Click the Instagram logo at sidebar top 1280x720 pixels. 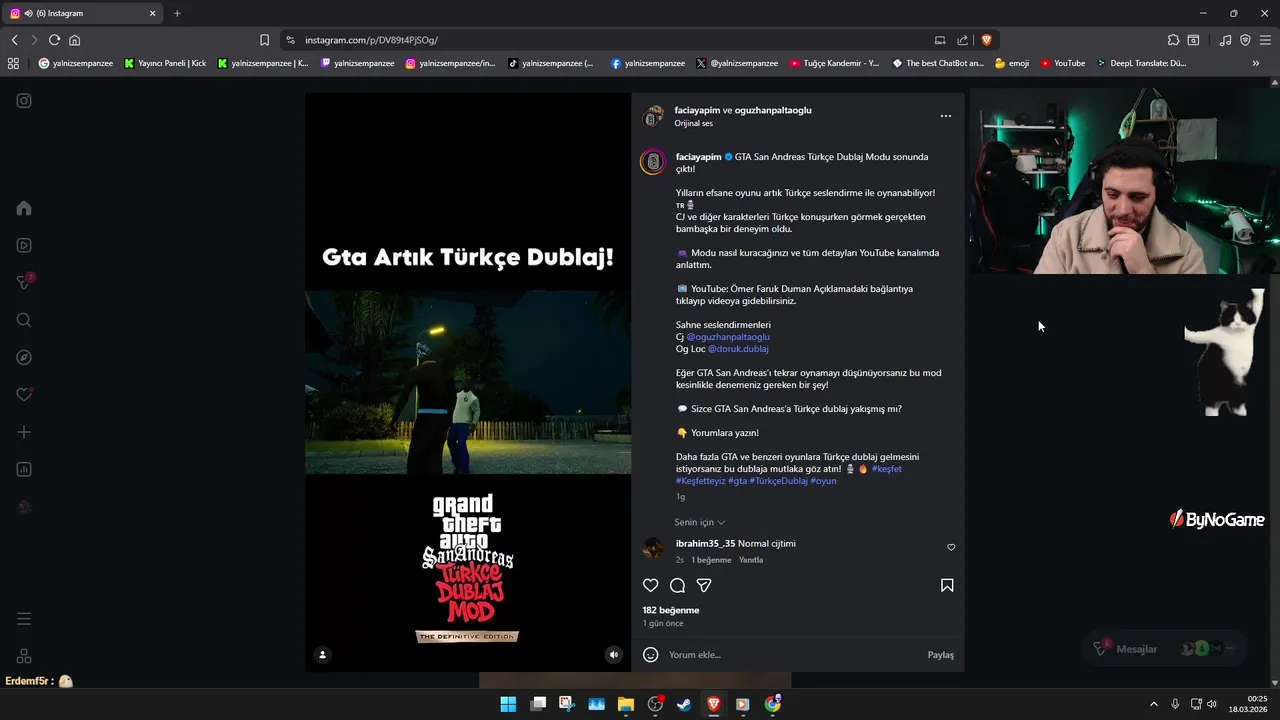[24, 100]
